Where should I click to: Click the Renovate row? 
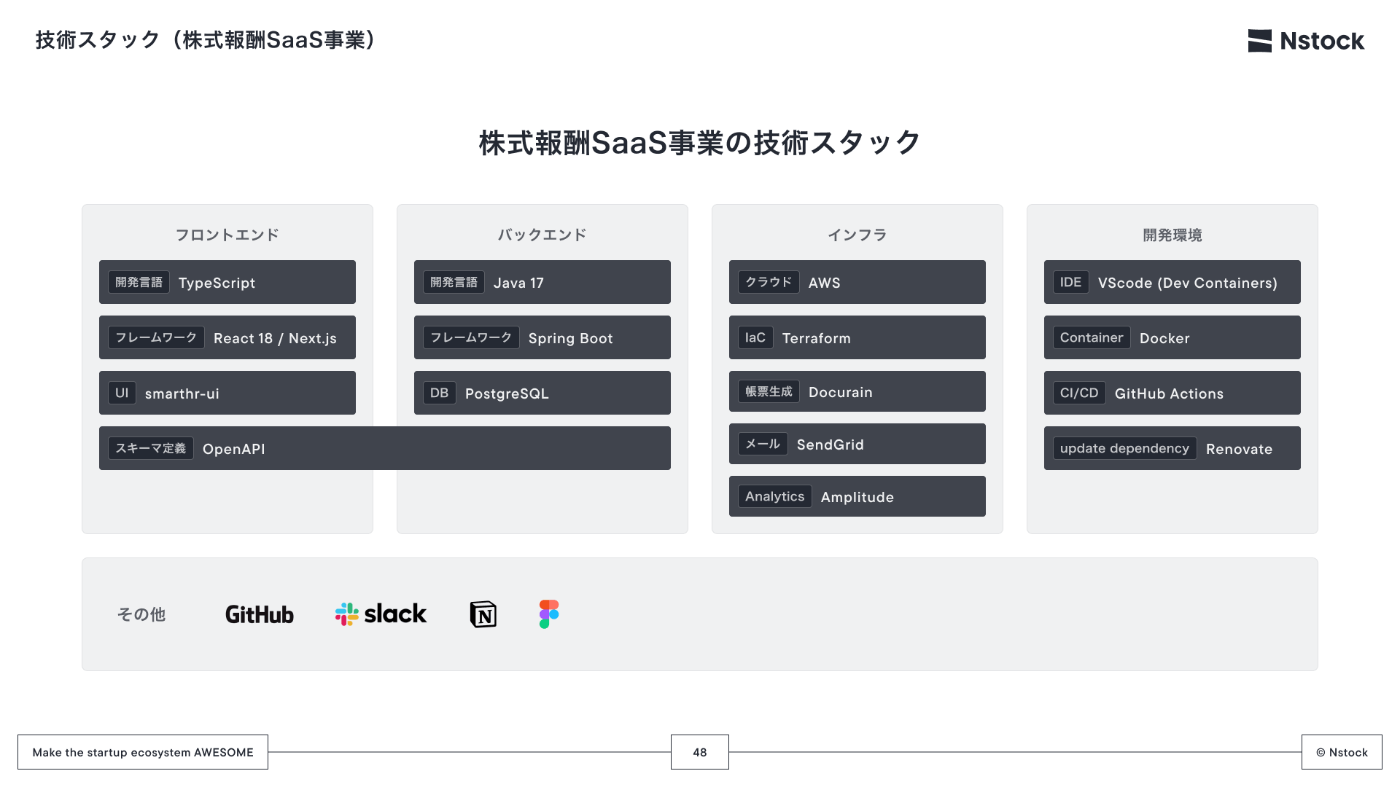click(1172, 448)
